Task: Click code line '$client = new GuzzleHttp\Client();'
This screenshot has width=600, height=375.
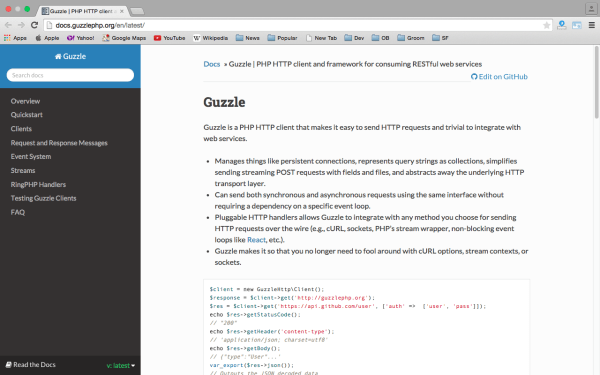Action: click(x=267, y=289)
